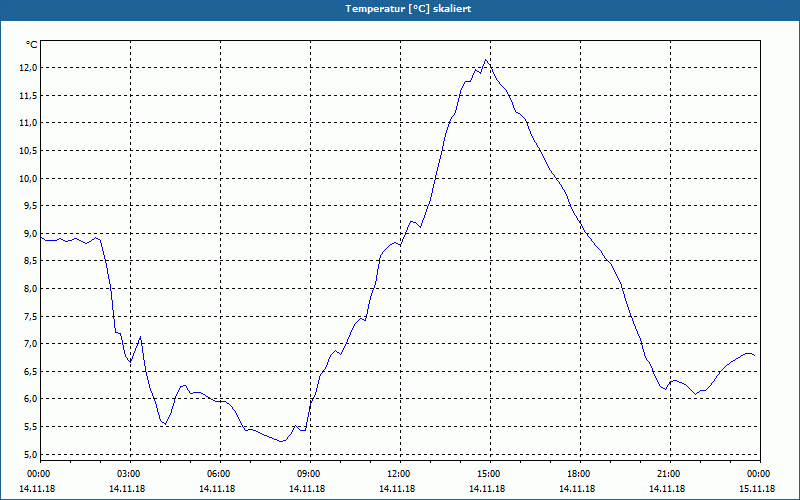Click the 5,0 y-axis label
This screenshot has height=500, width=800.
click(30, 454)
